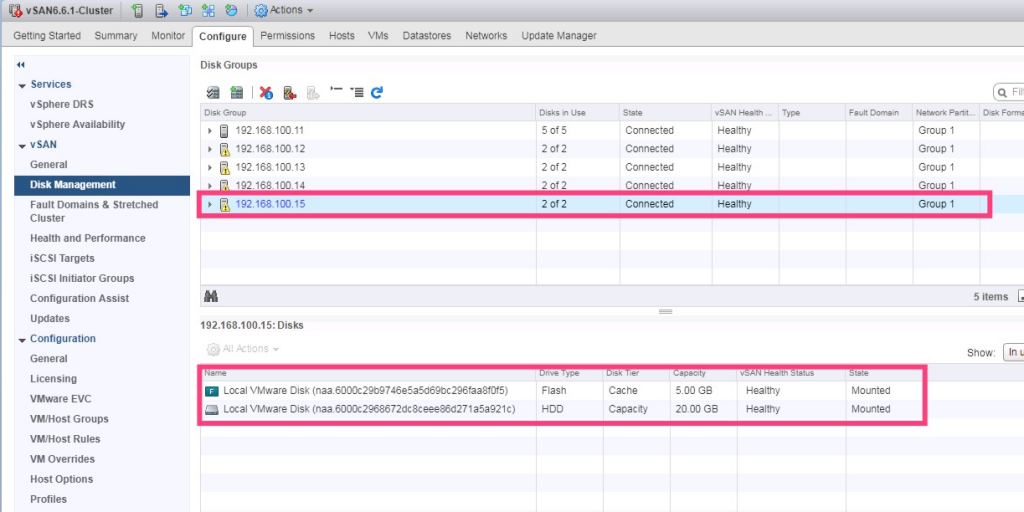Expand disk group 192.168.100.15
This screenshot has width=1024, height=512.
coord(210,204)
